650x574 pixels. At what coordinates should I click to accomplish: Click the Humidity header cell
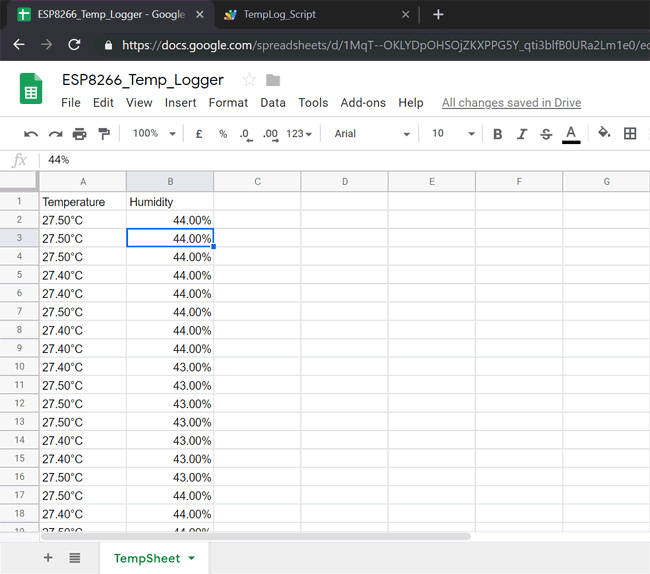pos(170,201)
